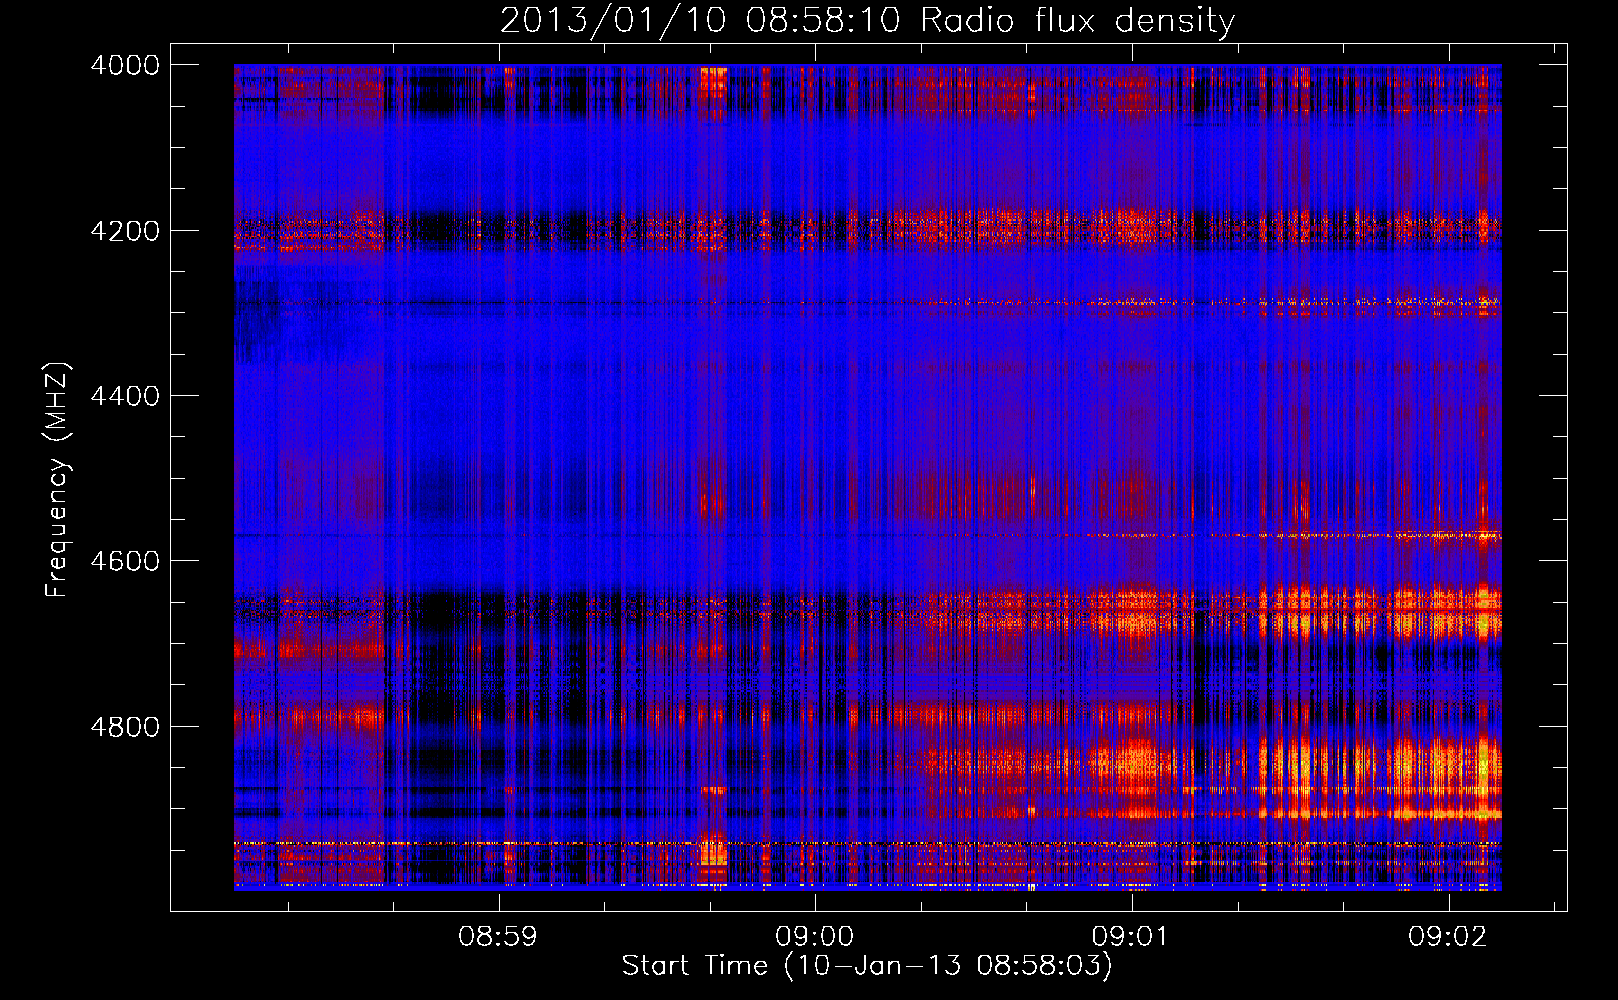
Task: Click the 09:01 time axis label
Action: pyautogui.click(x=1131, y=937)
